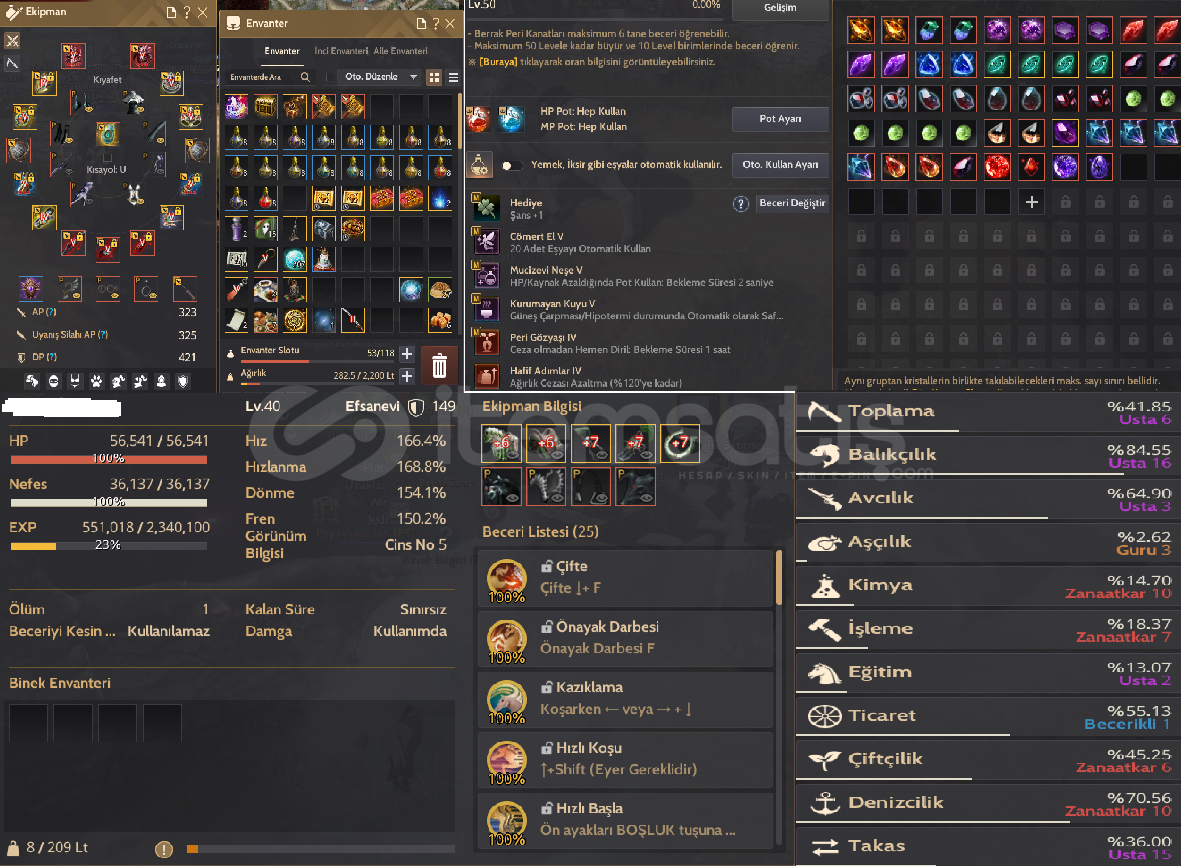The width and height of the screenshot is (1181, 866).
Task: Switch to Aile Envanteri tab
Action: click(401, 51)
